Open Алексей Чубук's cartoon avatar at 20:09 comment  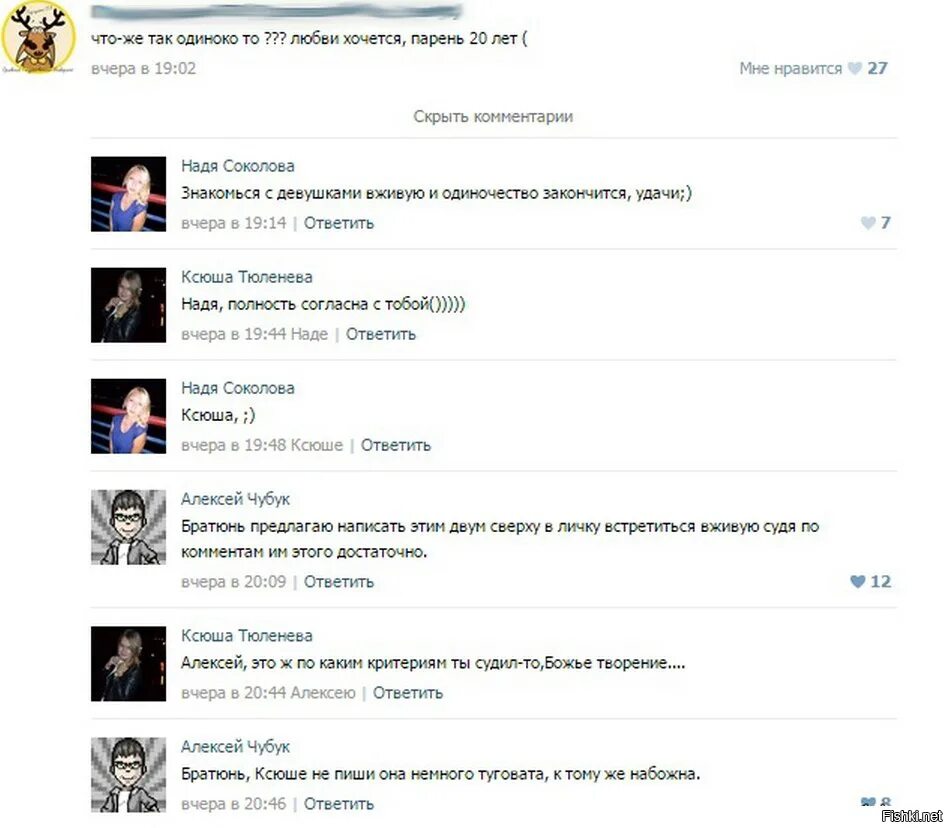(128, 527)
